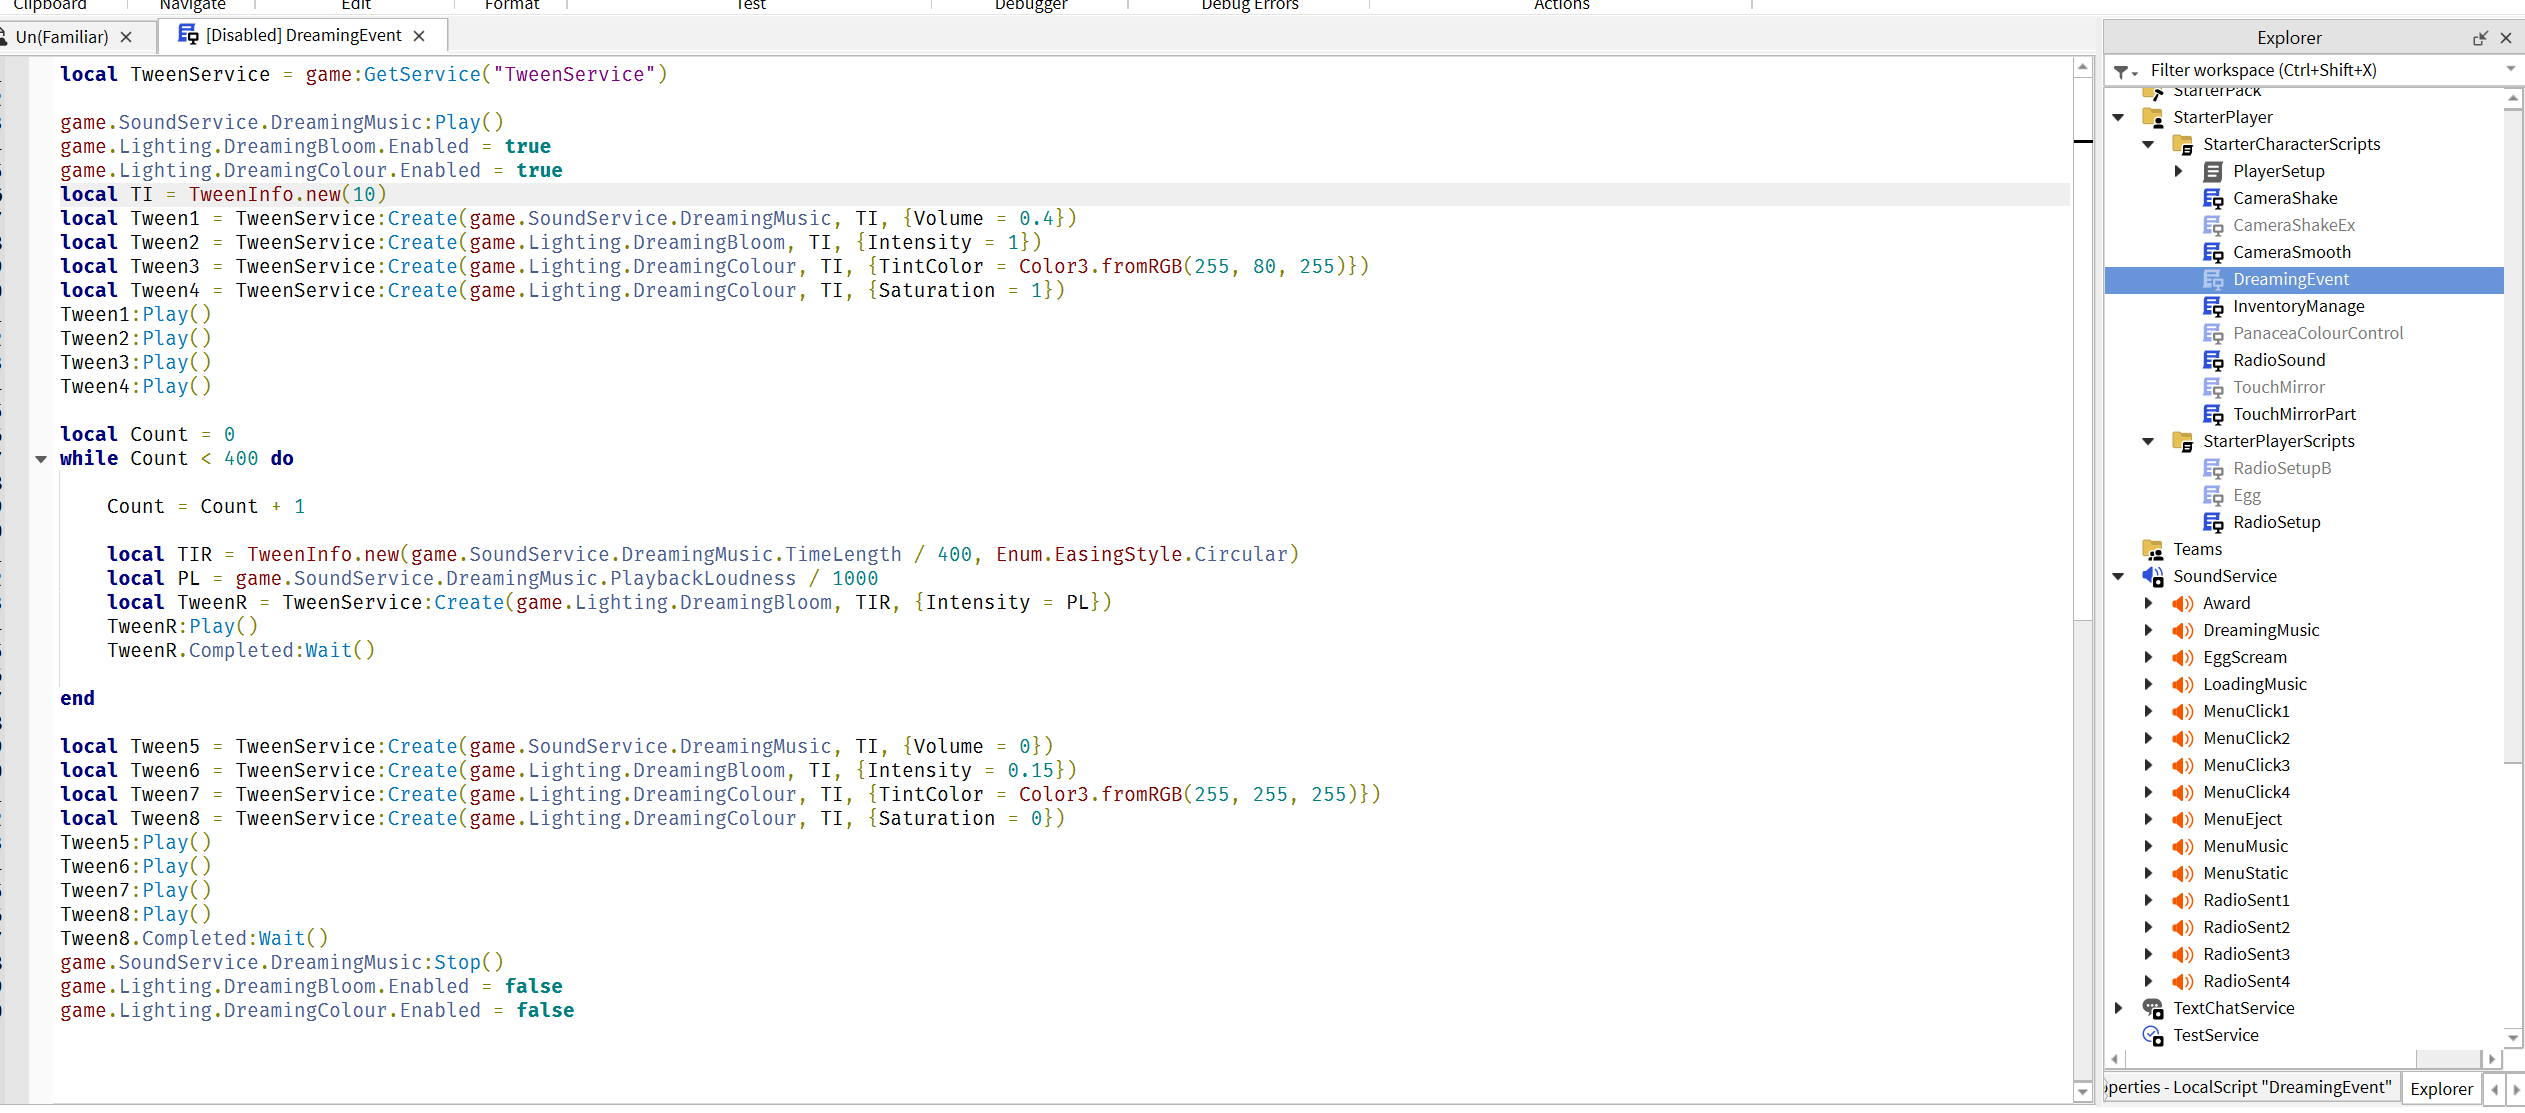Click the Teams folder icon

click(2153, 549)
